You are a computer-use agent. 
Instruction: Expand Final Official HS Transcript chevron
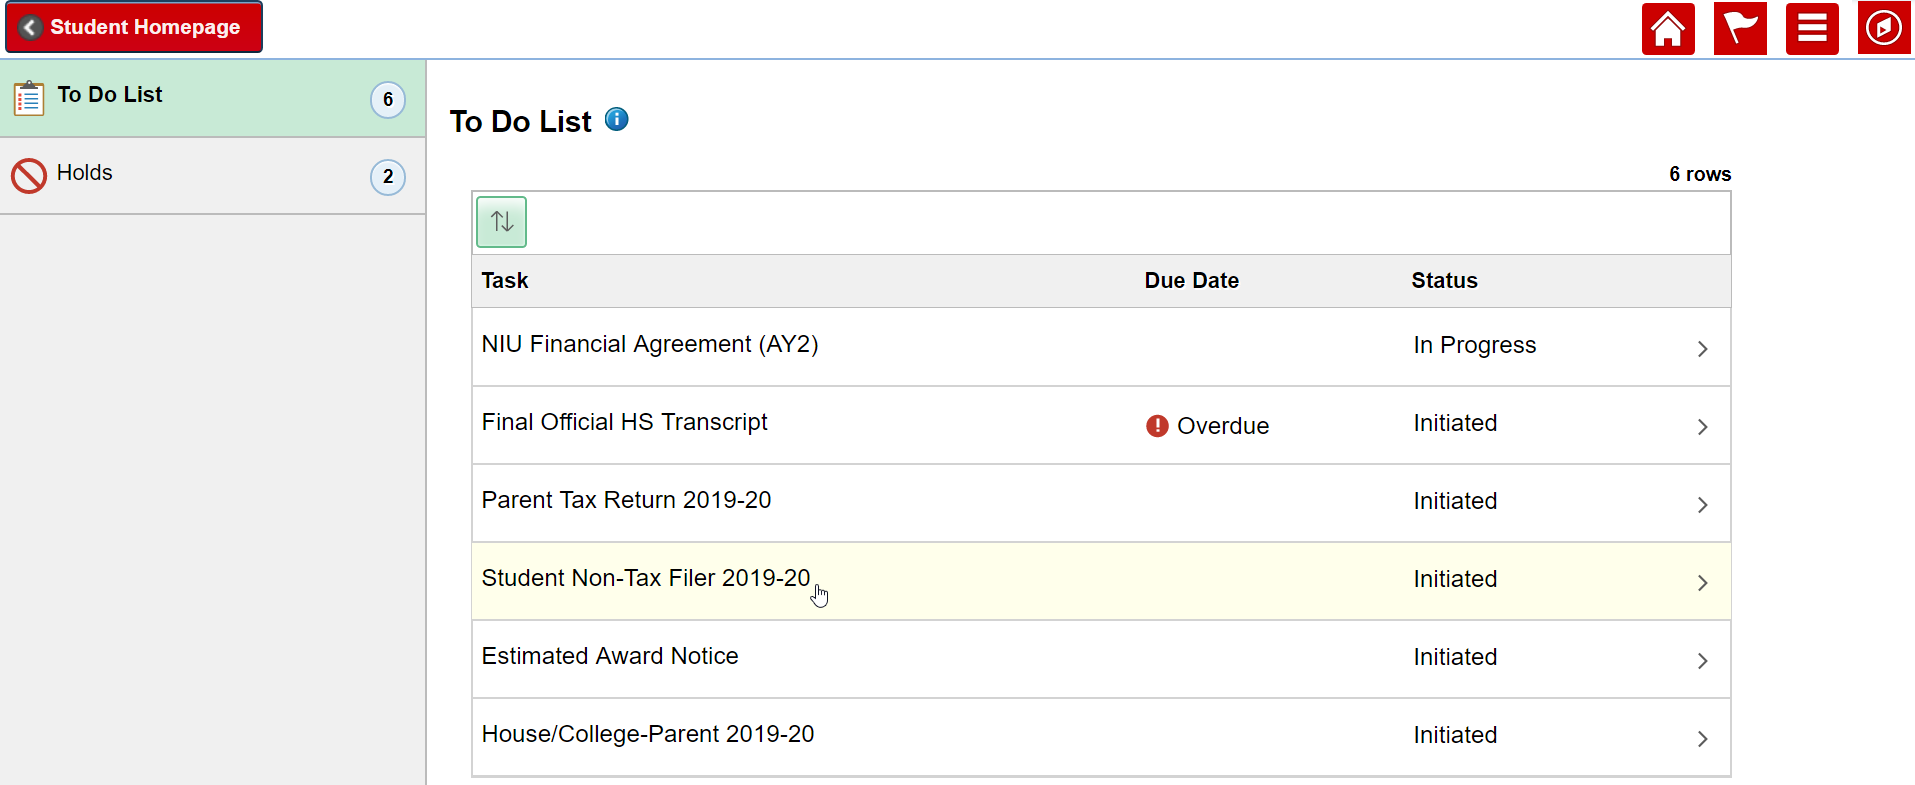tap(1702, 427)
